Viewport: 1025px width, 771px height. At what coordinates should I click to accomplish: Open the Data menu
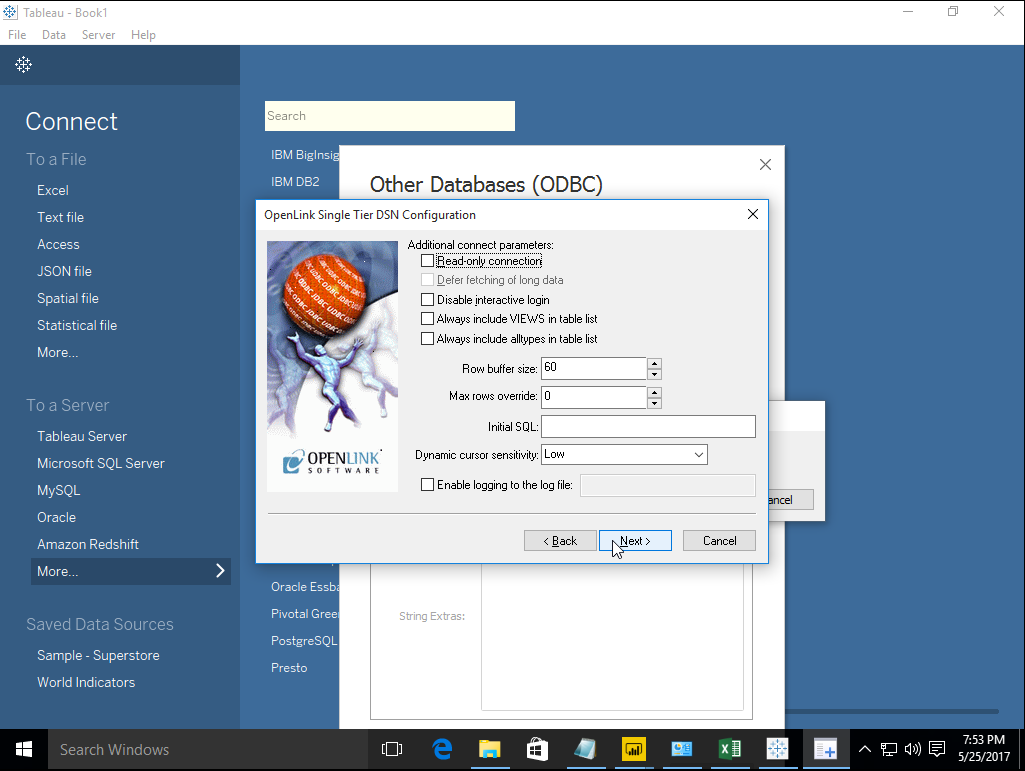[54, 35]
